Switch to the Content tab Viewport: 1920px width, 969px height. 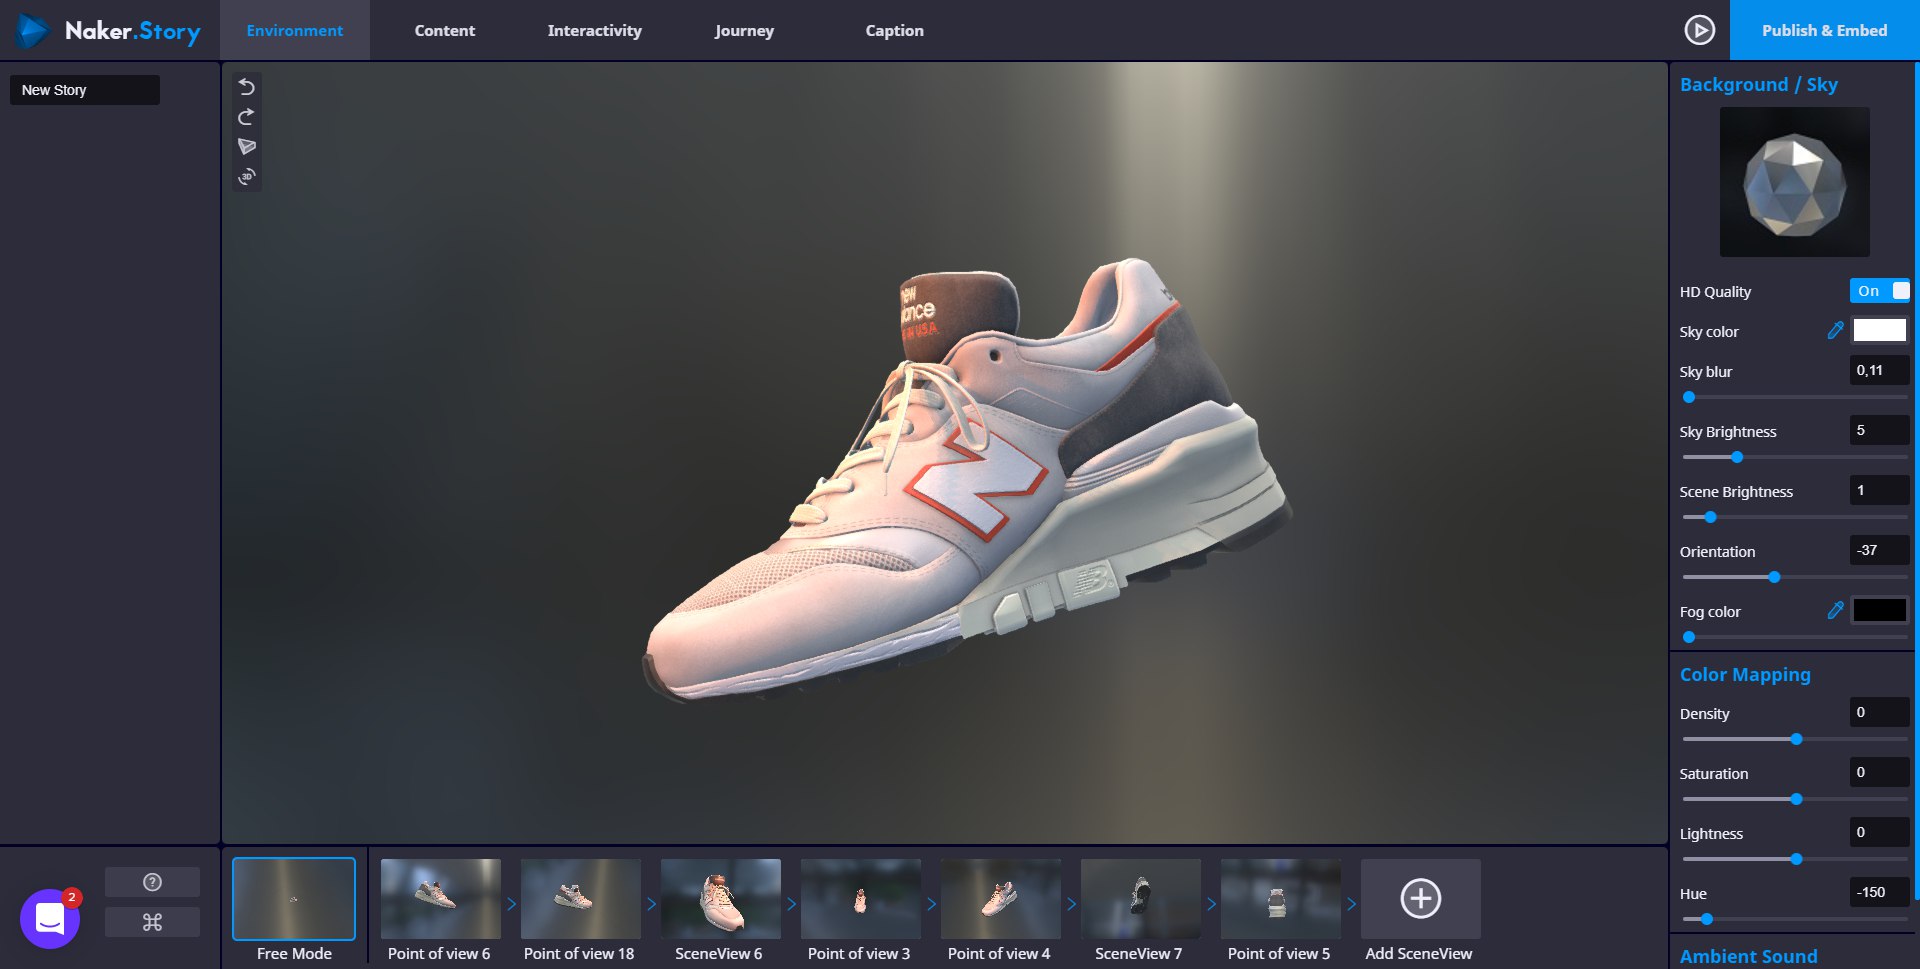pyautogui.click(x=445, y=31)
